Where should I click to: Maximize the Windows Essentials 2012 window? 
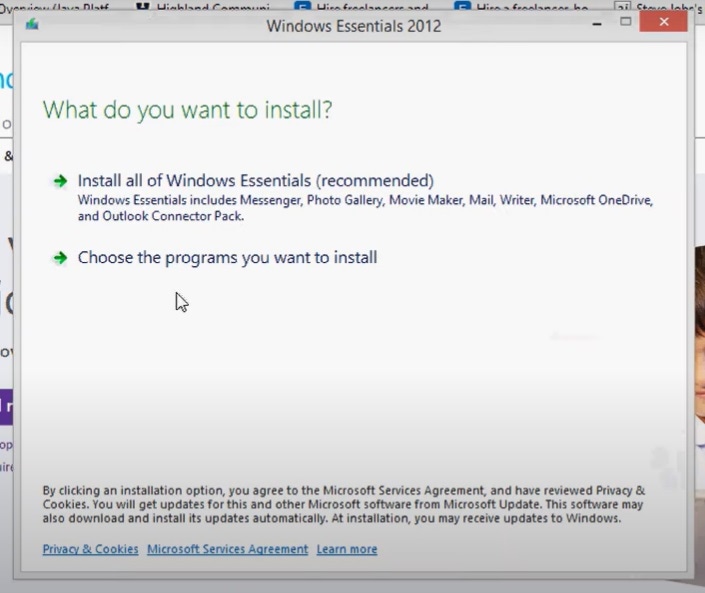(x=625, y=22)
